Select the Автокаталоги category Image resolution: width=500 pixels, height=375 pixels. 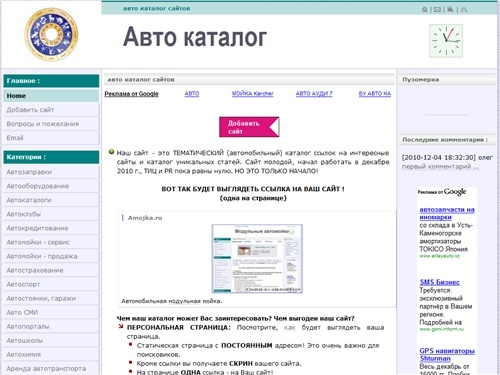coord(51,200)
